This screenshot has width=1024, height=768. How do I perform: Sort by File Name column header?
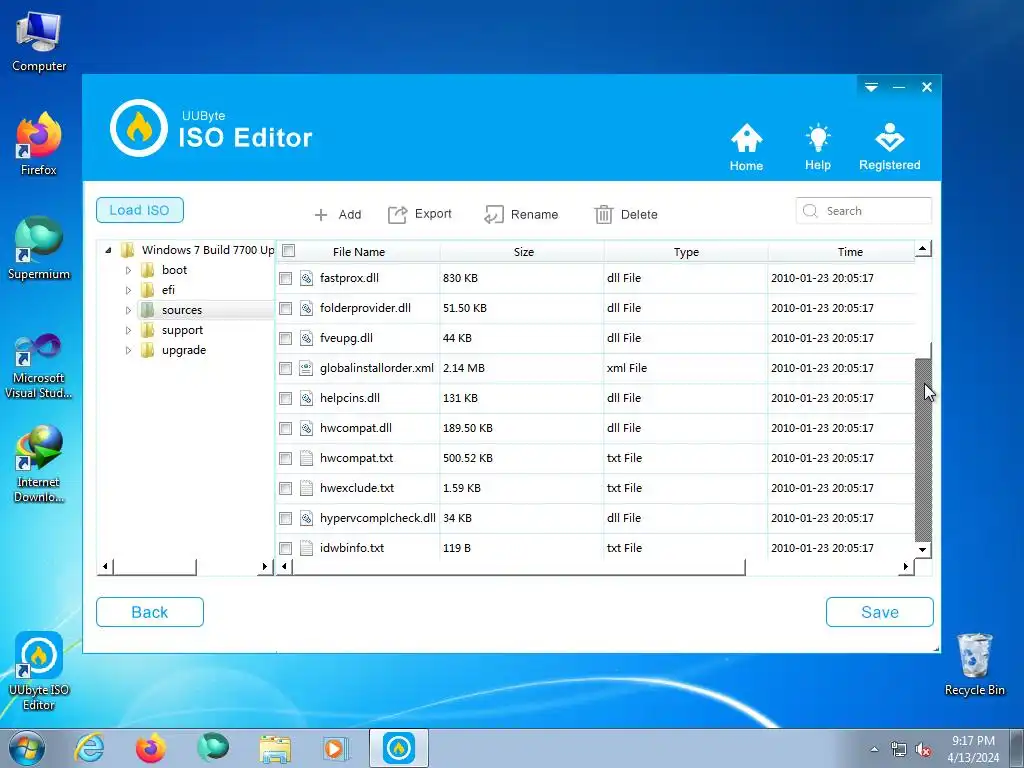(x=359, y=252)
